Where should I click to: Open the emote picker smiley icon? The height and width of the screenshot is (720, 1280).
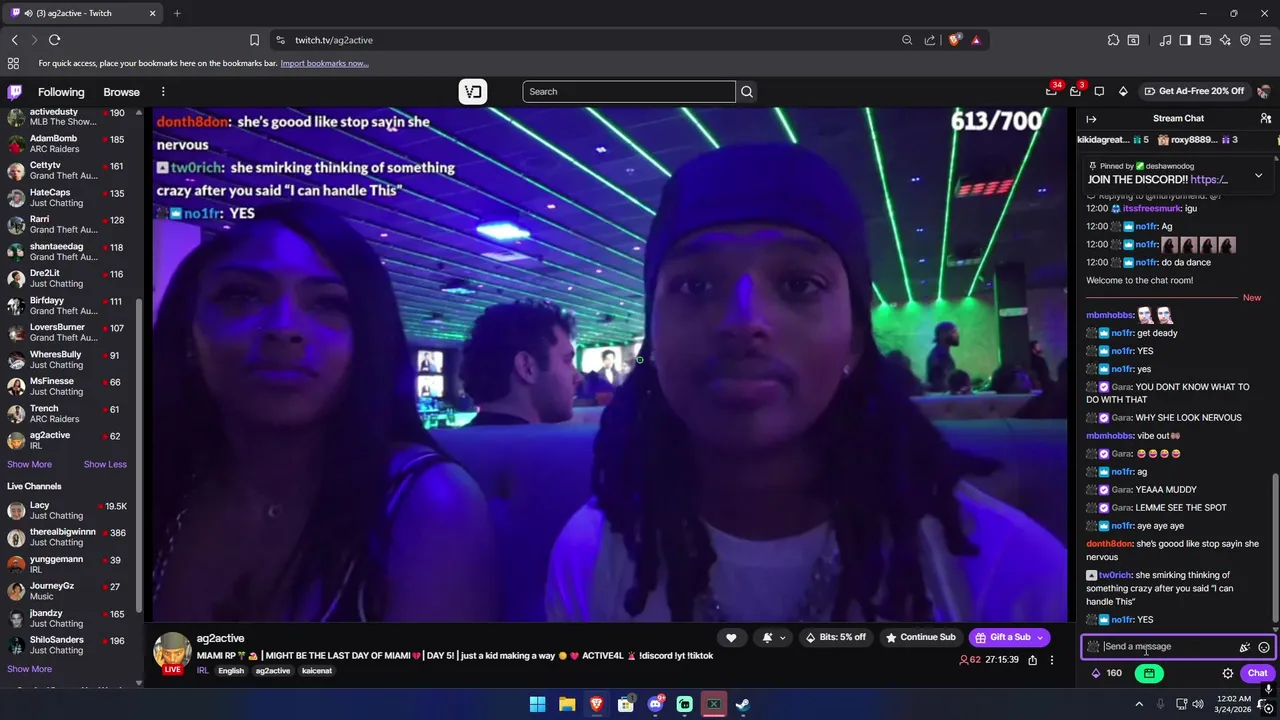1264,647
